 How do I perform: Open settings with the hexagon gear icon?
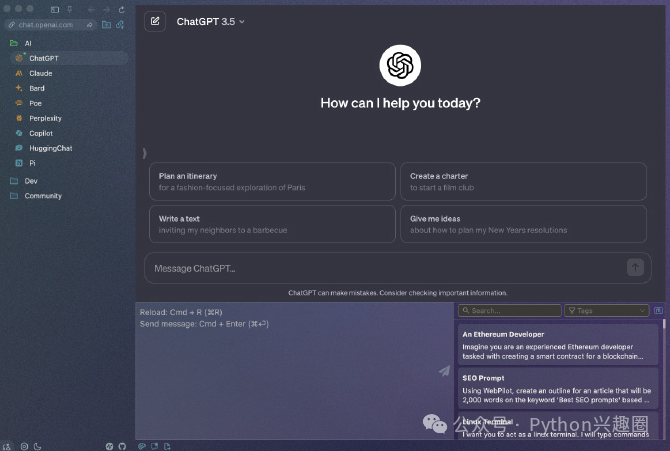(24, 446)
